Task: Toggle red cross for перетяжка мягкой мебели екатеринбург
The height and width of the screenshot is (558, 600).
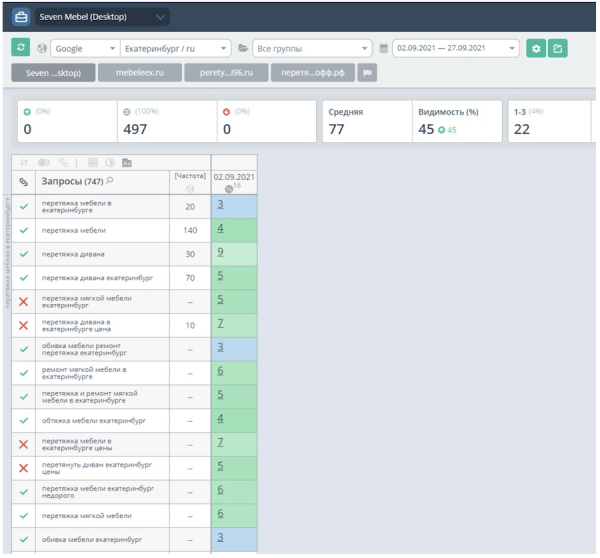Action: [24, 299]
